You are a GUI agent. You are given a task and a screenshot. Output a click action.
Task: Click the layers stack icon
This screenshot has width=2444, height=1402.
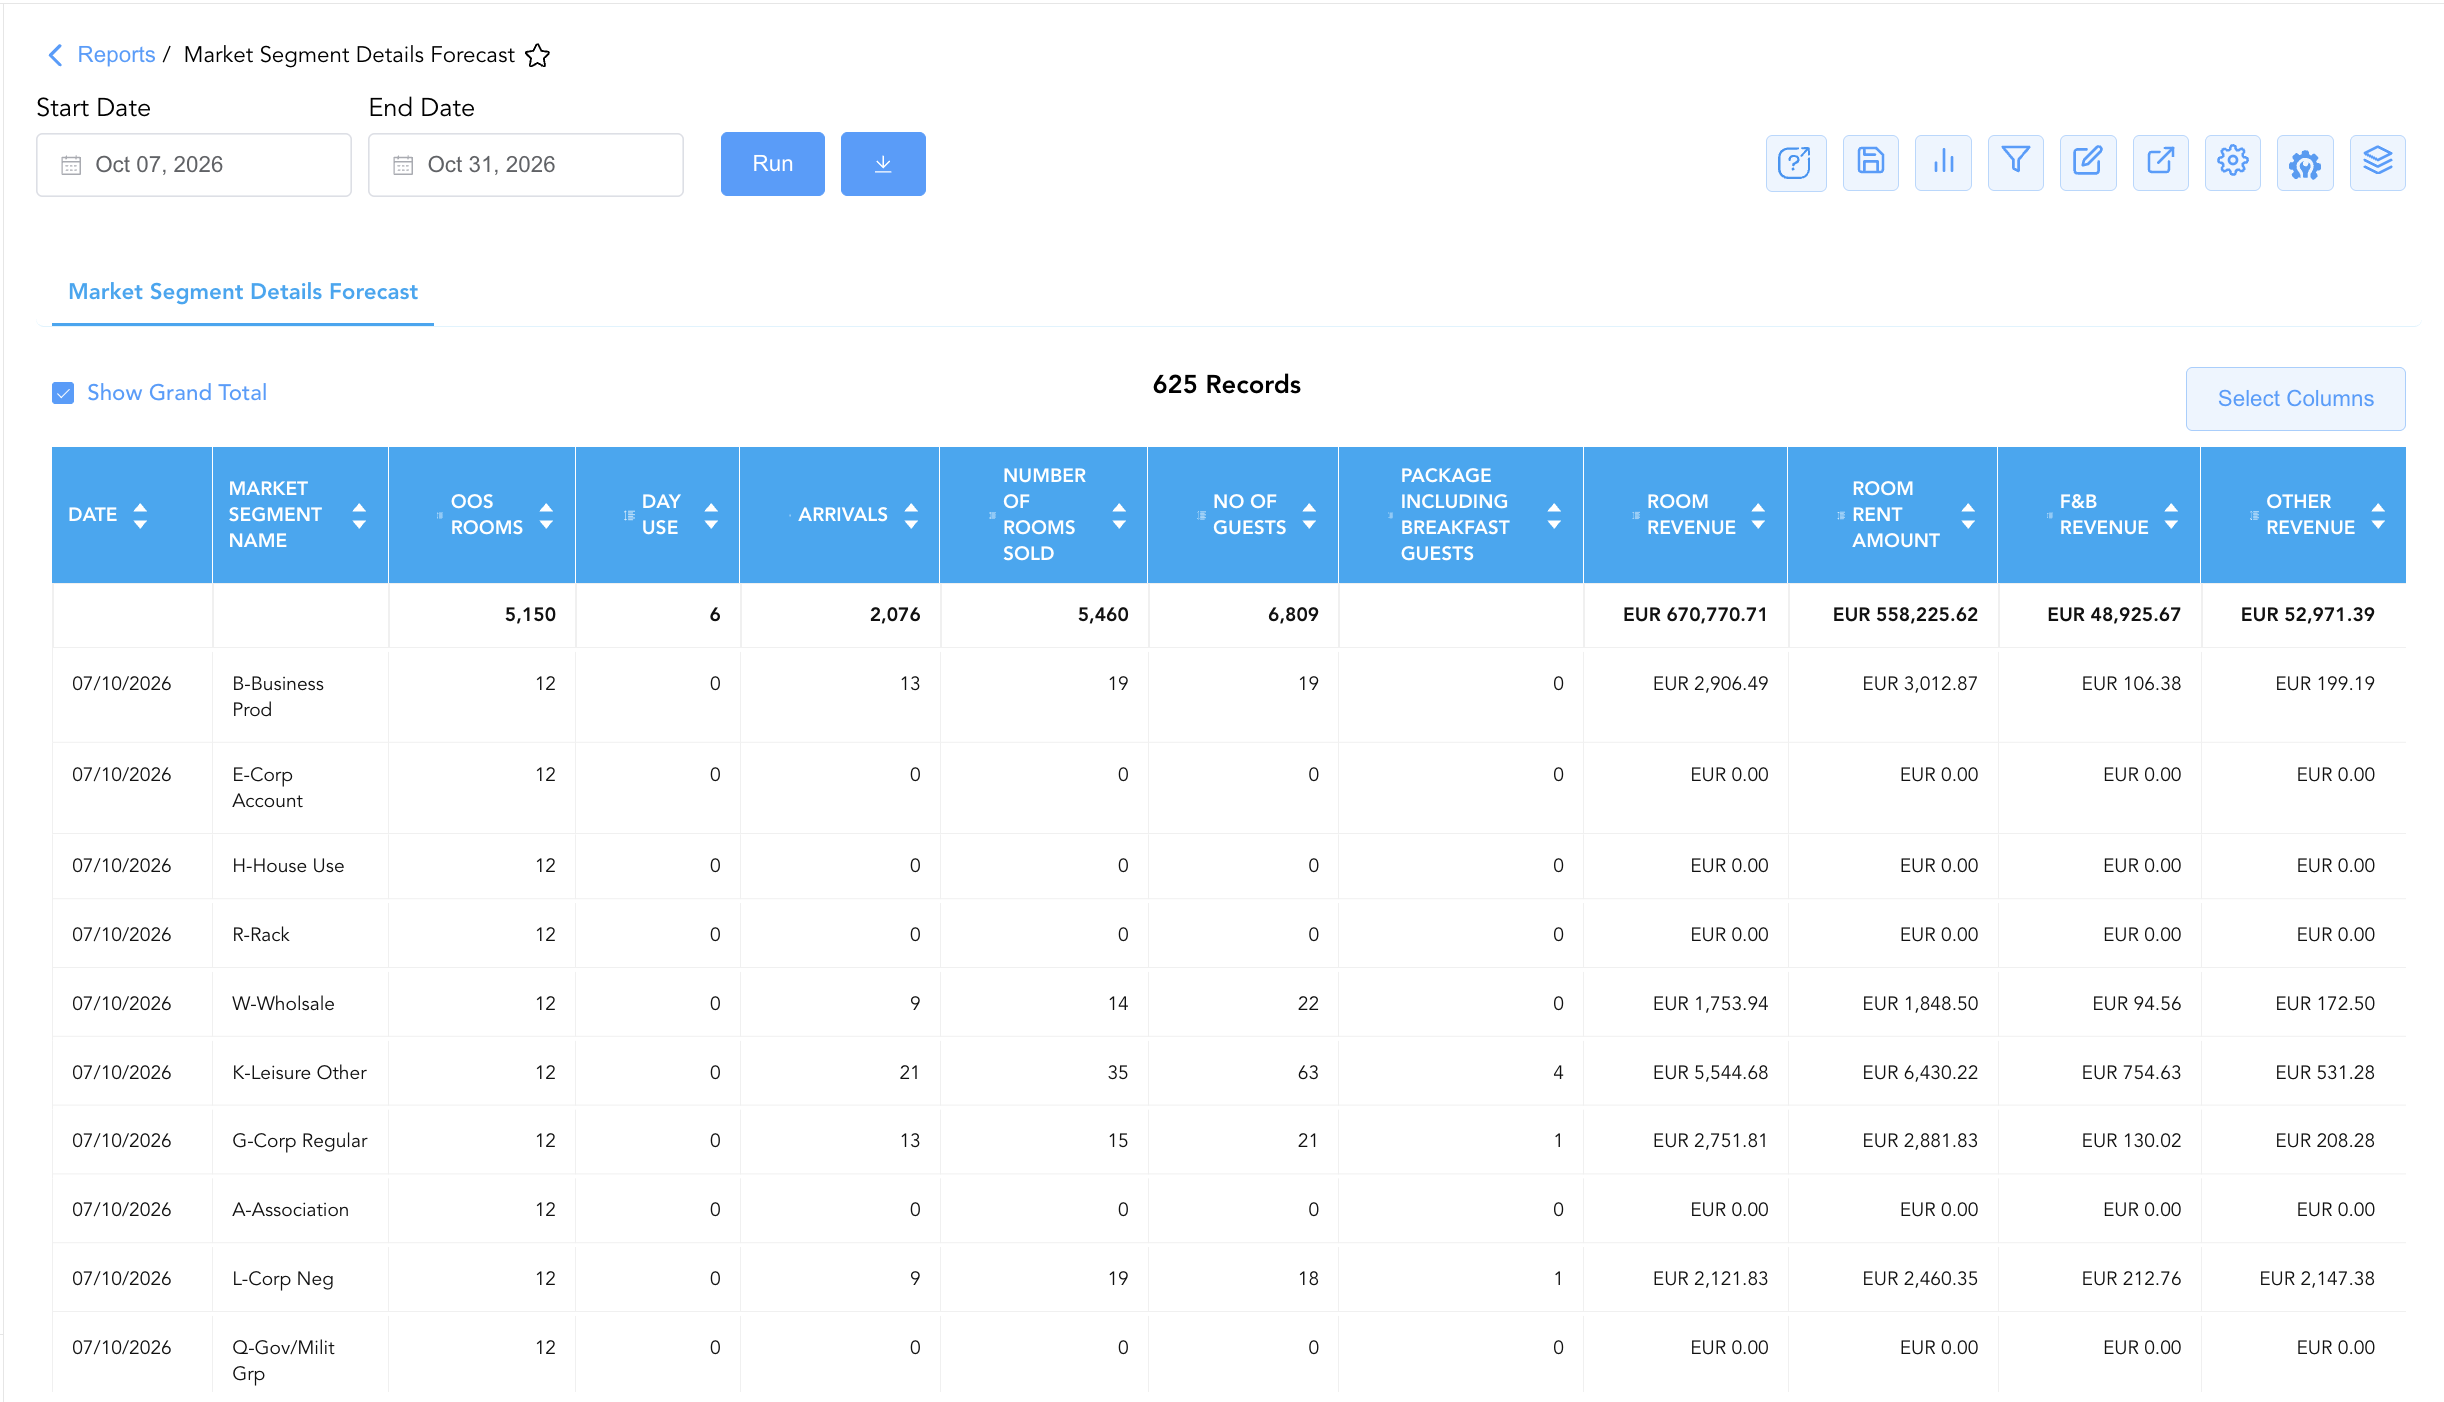point(2377,163)
